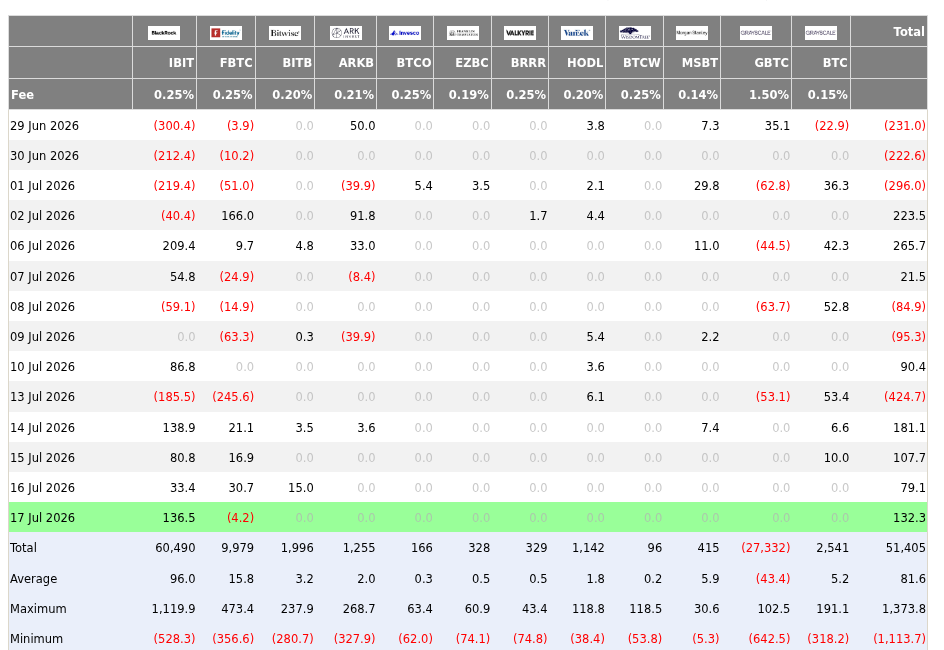Click the Invesco logo icon
The width and height of the screenshot is (944, 650).
point(405,32)
